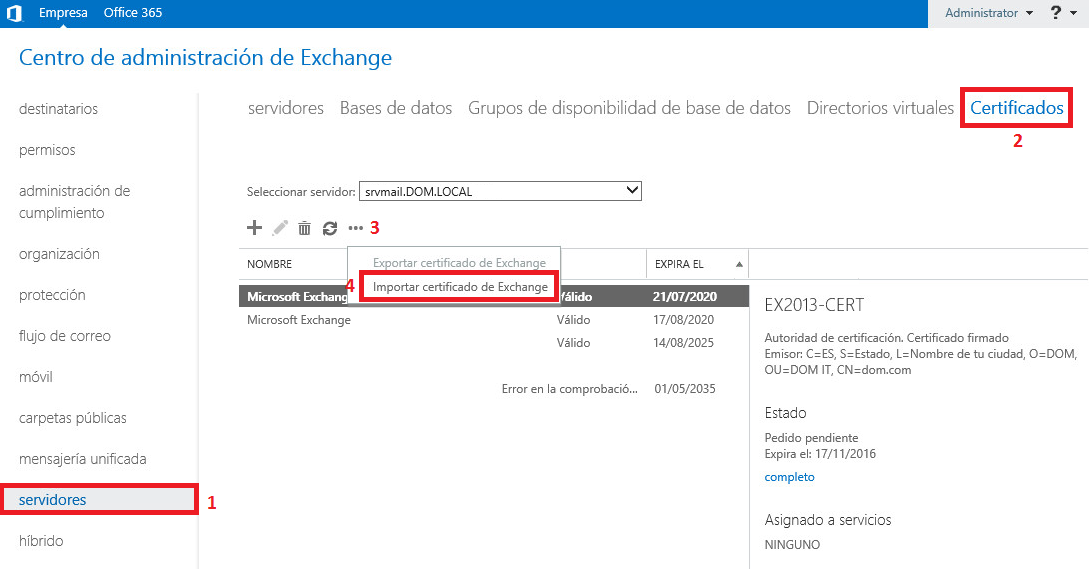Screen dimensions: 1089x569
Task: Open organización in the sidebar
Action: click(x=59, y=254)
